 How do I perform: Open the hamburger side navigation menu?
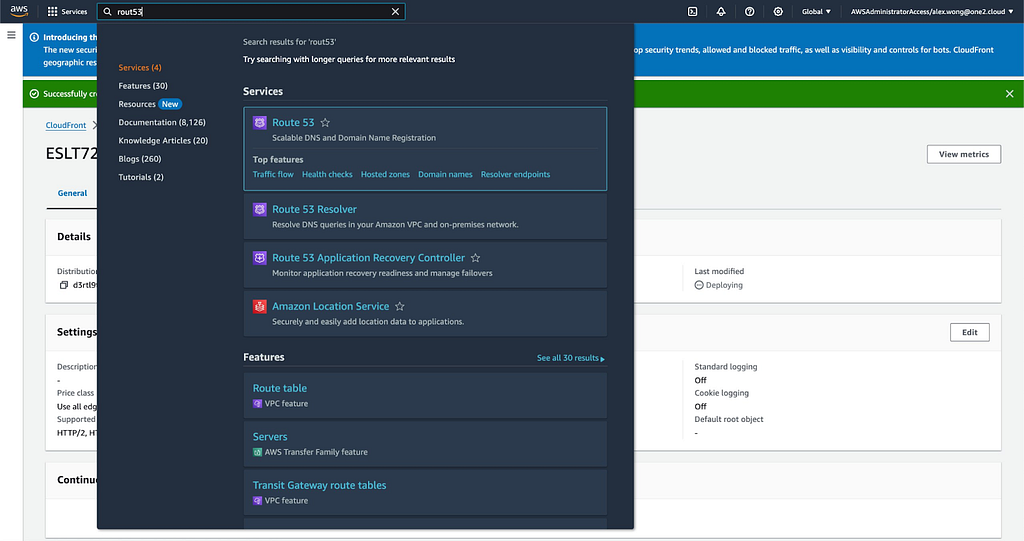11,35
